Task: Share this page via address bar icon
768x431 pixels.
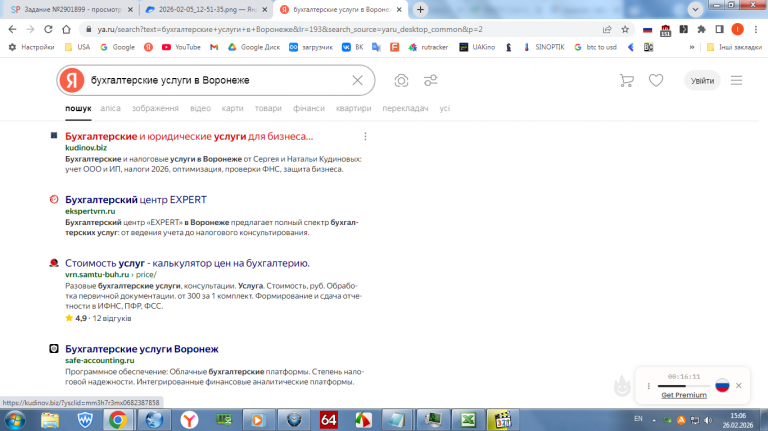Action: coord(607,29)
